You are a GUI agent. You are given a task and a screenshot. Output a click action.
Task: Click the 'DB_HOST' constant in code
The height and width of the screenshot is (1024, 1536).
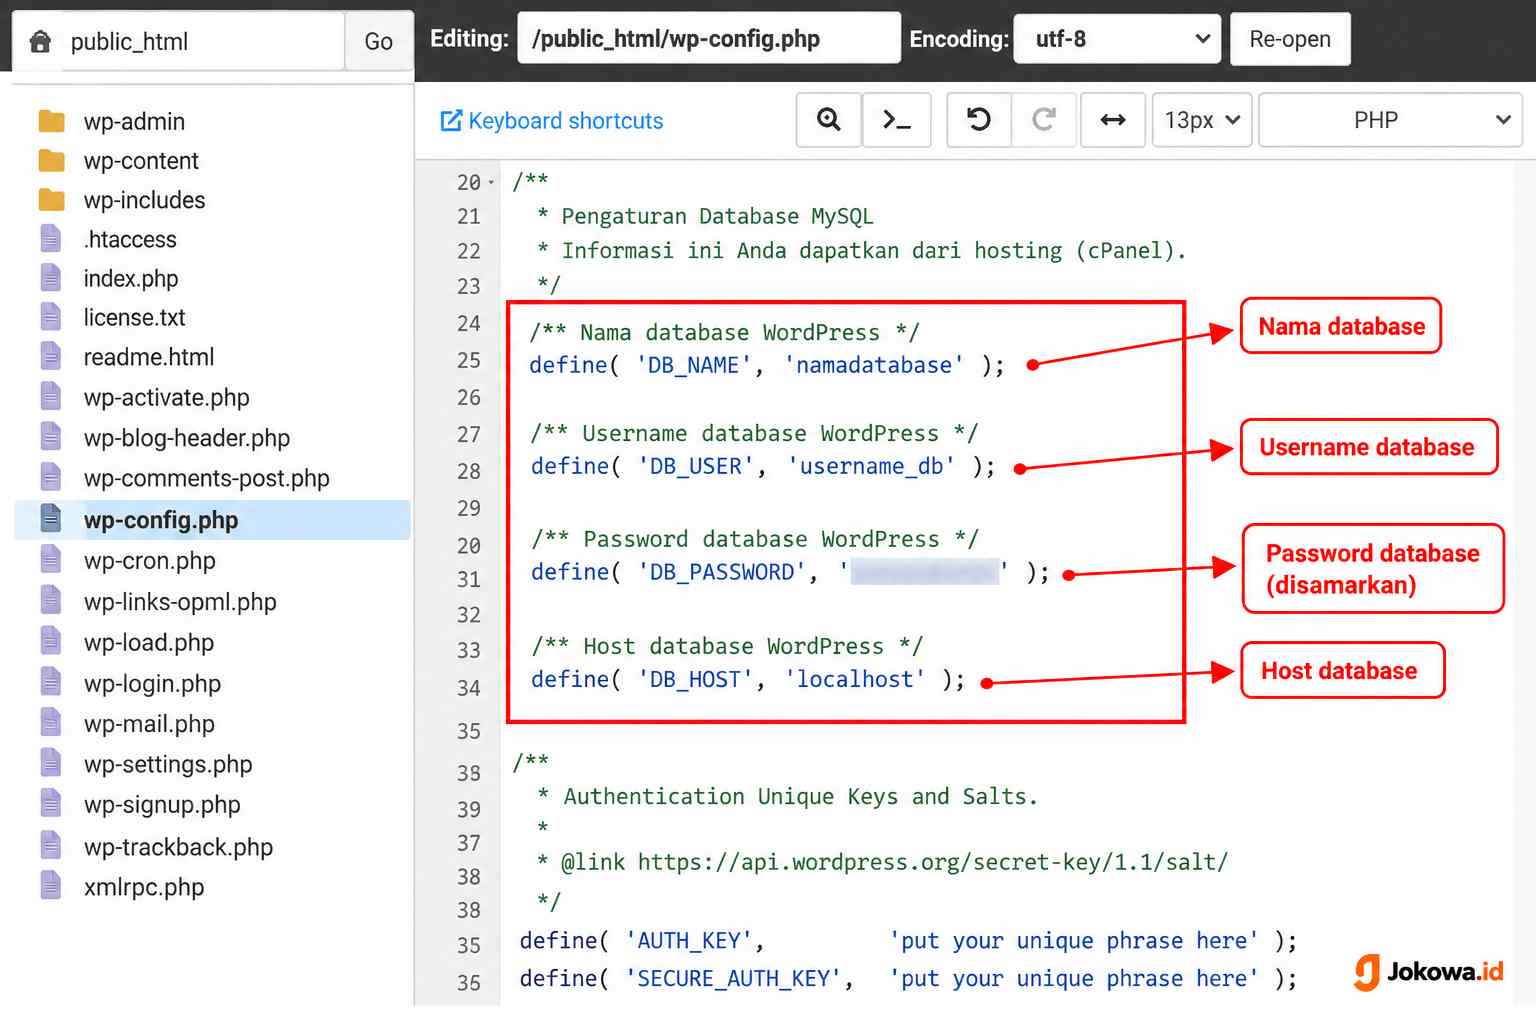(x=696, y=679)
